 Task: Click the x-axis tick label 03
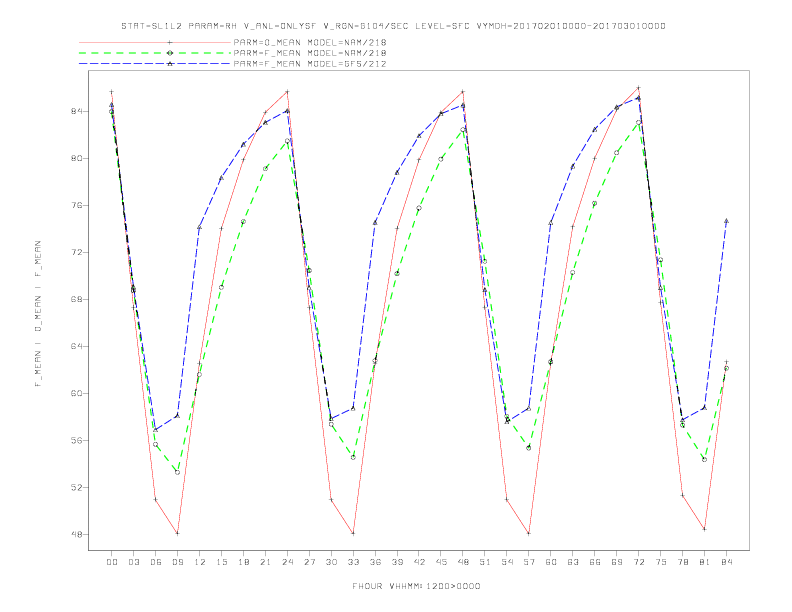(133, 562)
